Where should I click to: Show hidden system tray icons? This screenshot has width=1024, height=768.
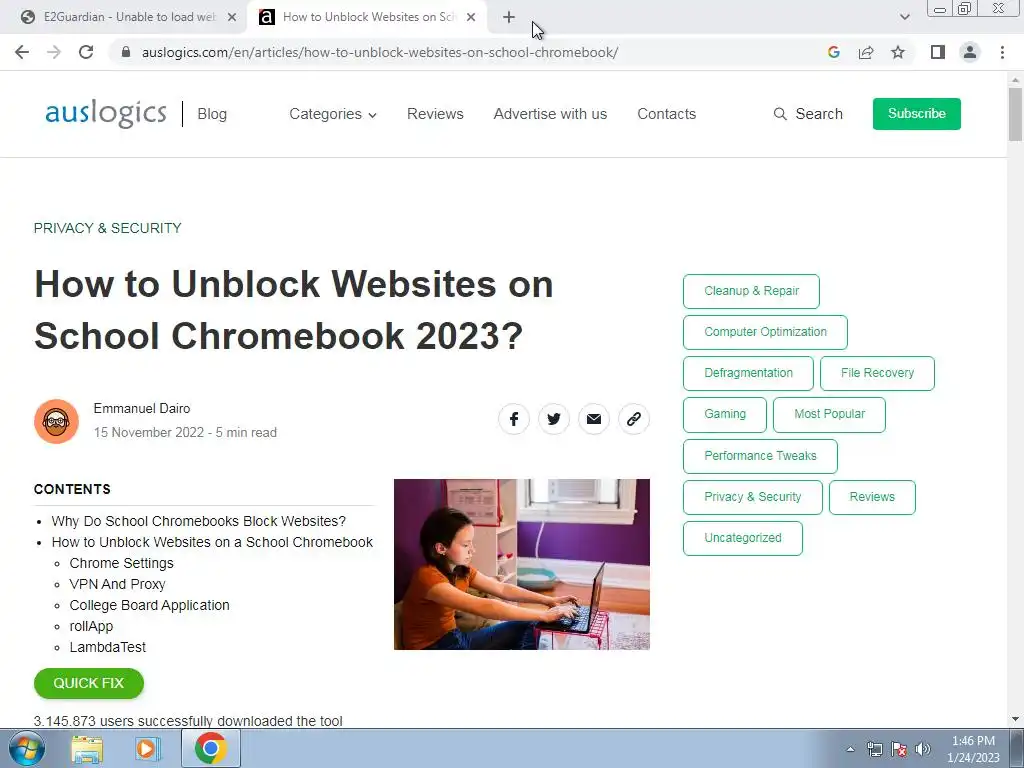(x=850, y=749)
